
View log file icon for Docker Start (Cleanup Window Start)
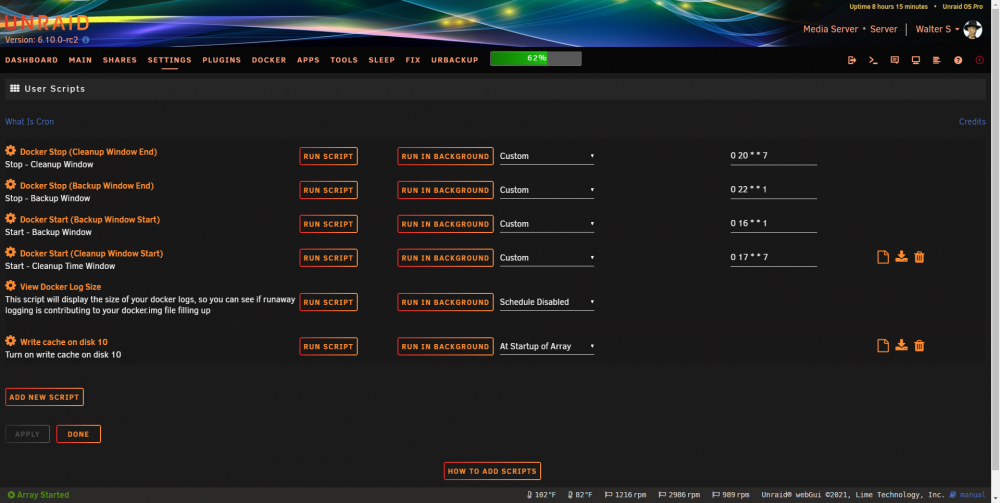883,257
